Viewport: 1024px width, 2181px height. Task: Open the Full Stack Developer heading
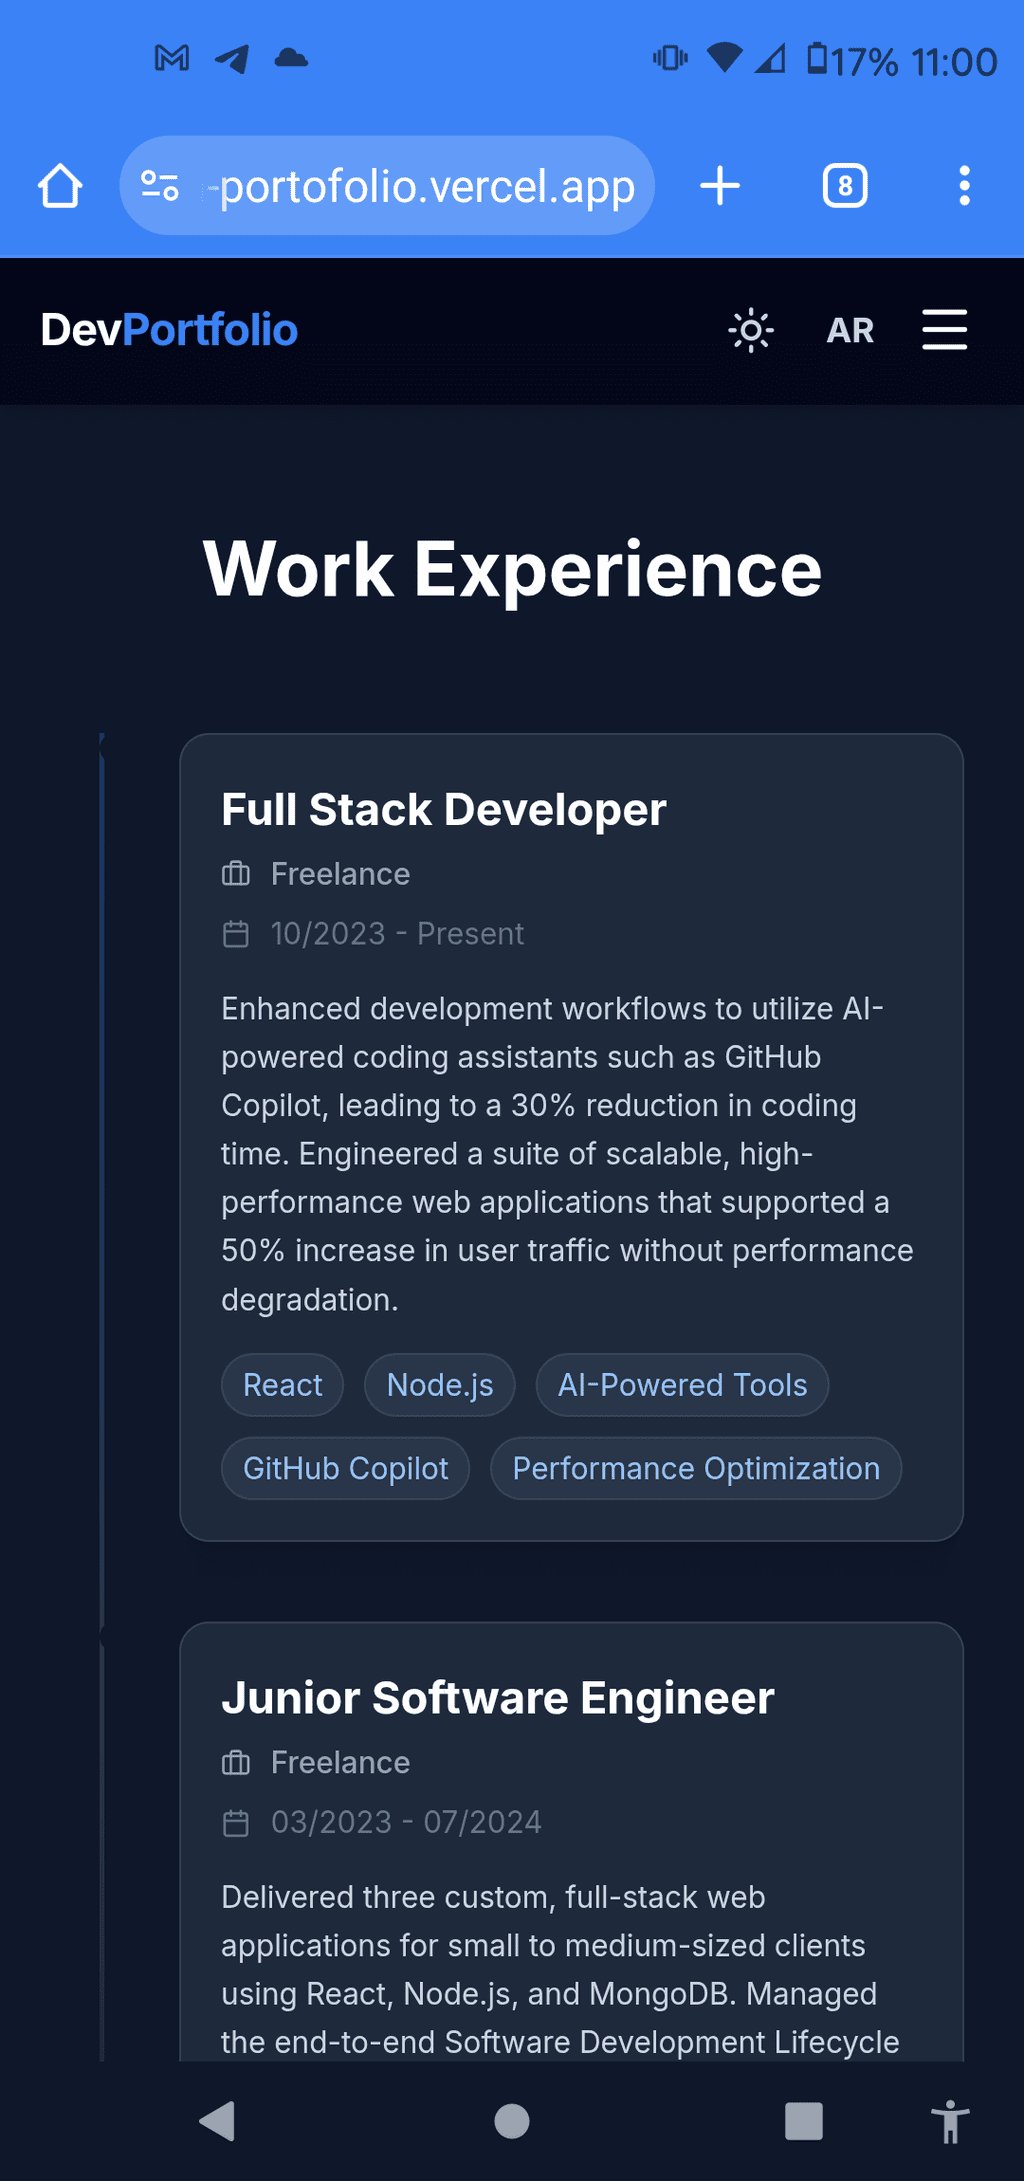(444, 809)
